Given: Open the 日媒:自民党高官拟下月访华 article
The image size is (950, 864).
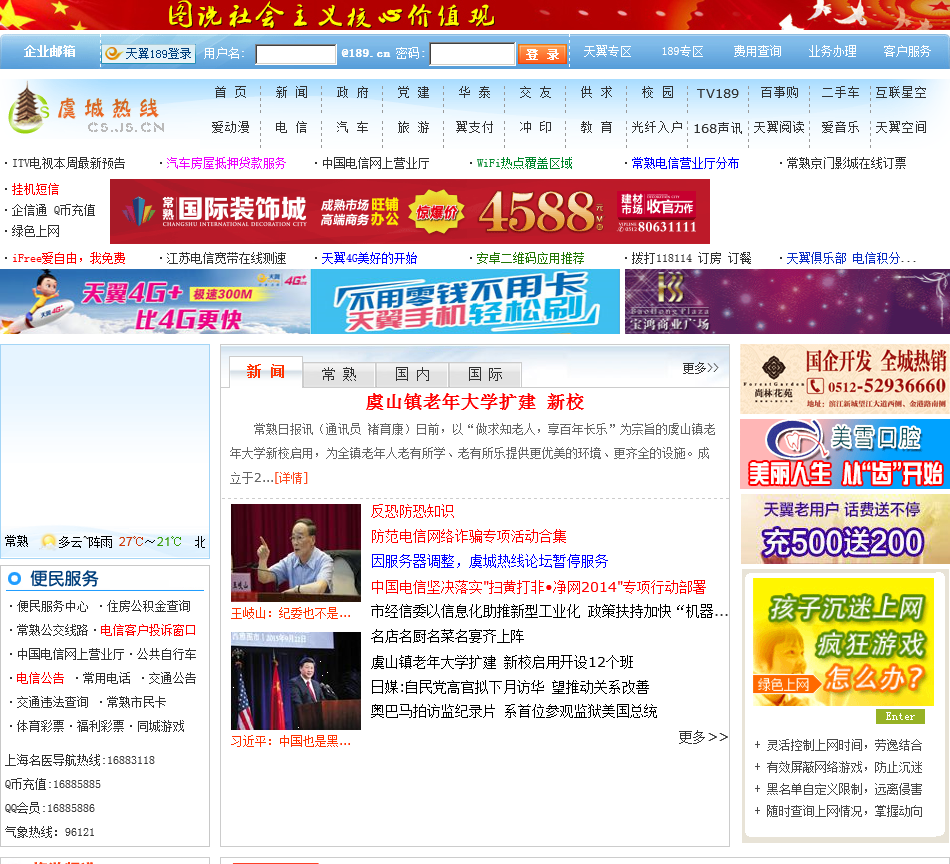Looking at the screenshot, I should click(510, 687).
